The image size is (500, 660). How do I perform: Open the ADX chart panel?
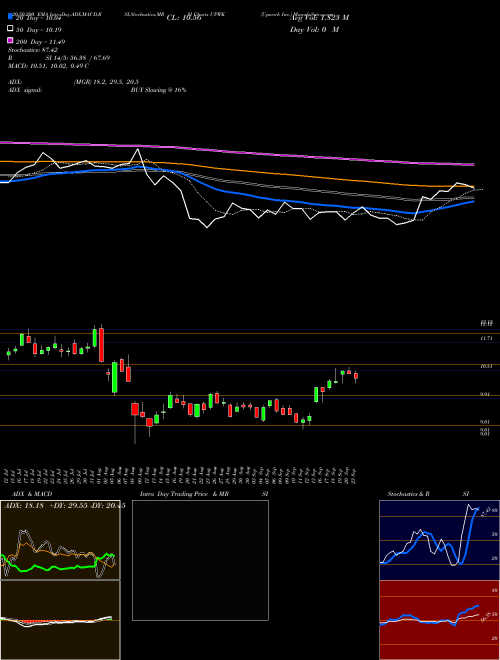coord(60,540)
